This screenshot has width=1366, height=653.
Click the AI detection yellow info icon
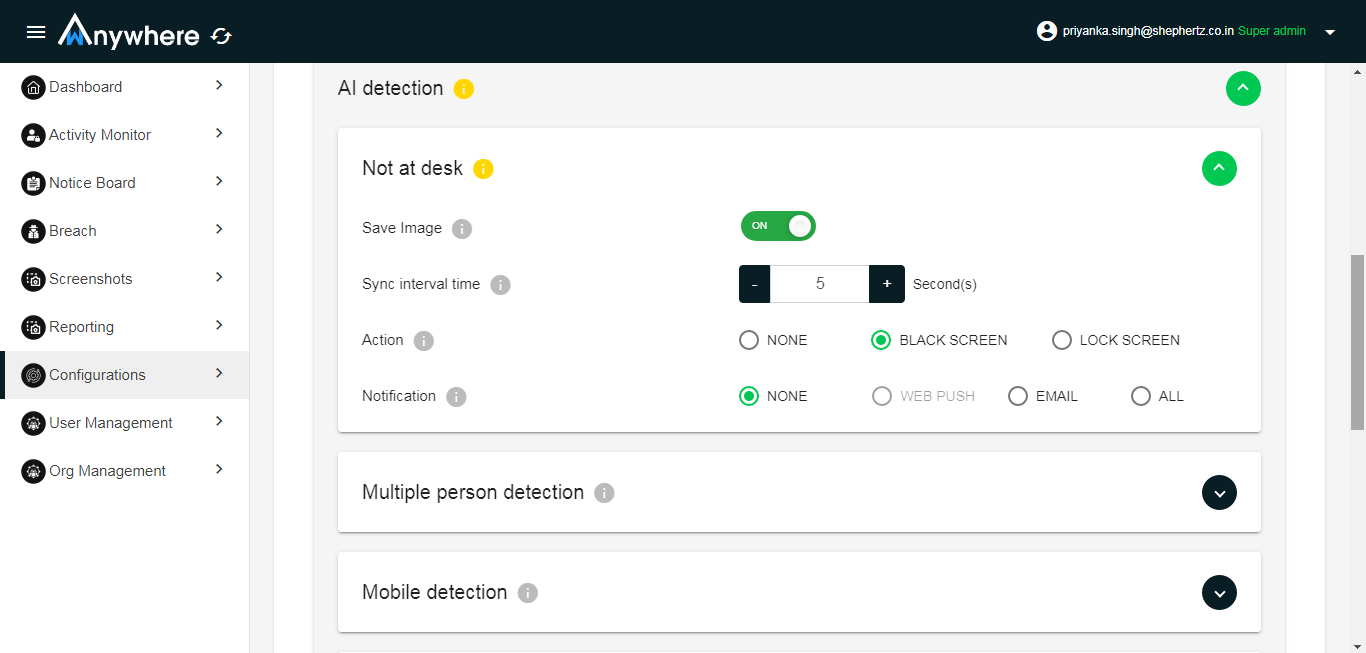(463, 89)
